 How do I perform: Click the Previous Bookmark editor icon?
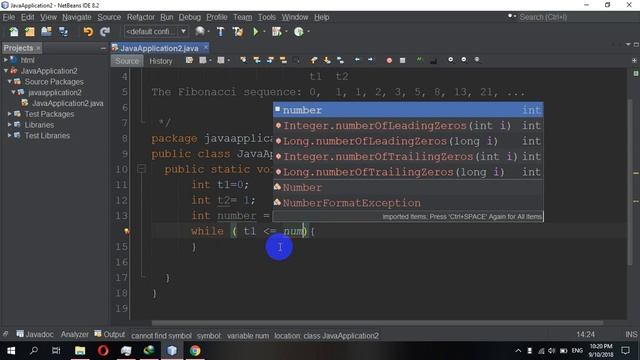click(x=313, y=60)
